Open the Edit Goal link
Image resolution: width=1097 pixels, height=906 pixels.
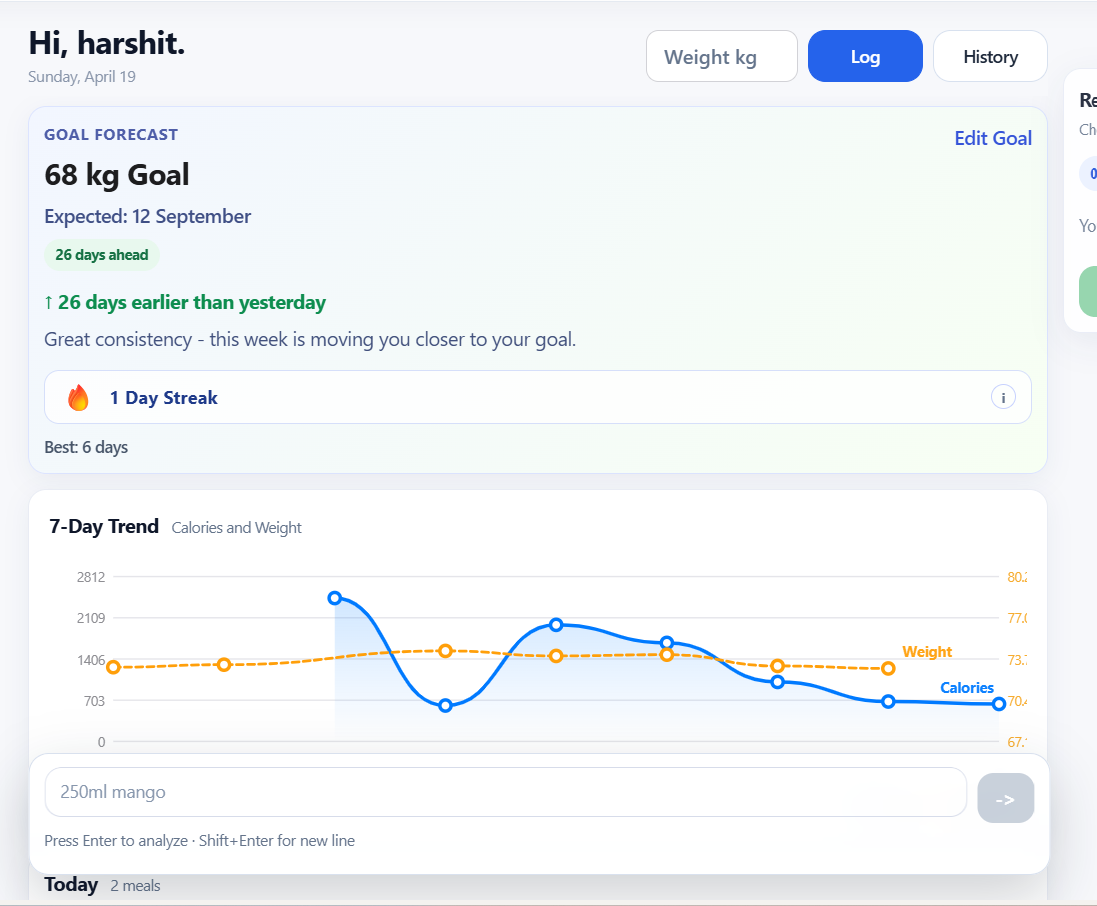tap(993, 138)
